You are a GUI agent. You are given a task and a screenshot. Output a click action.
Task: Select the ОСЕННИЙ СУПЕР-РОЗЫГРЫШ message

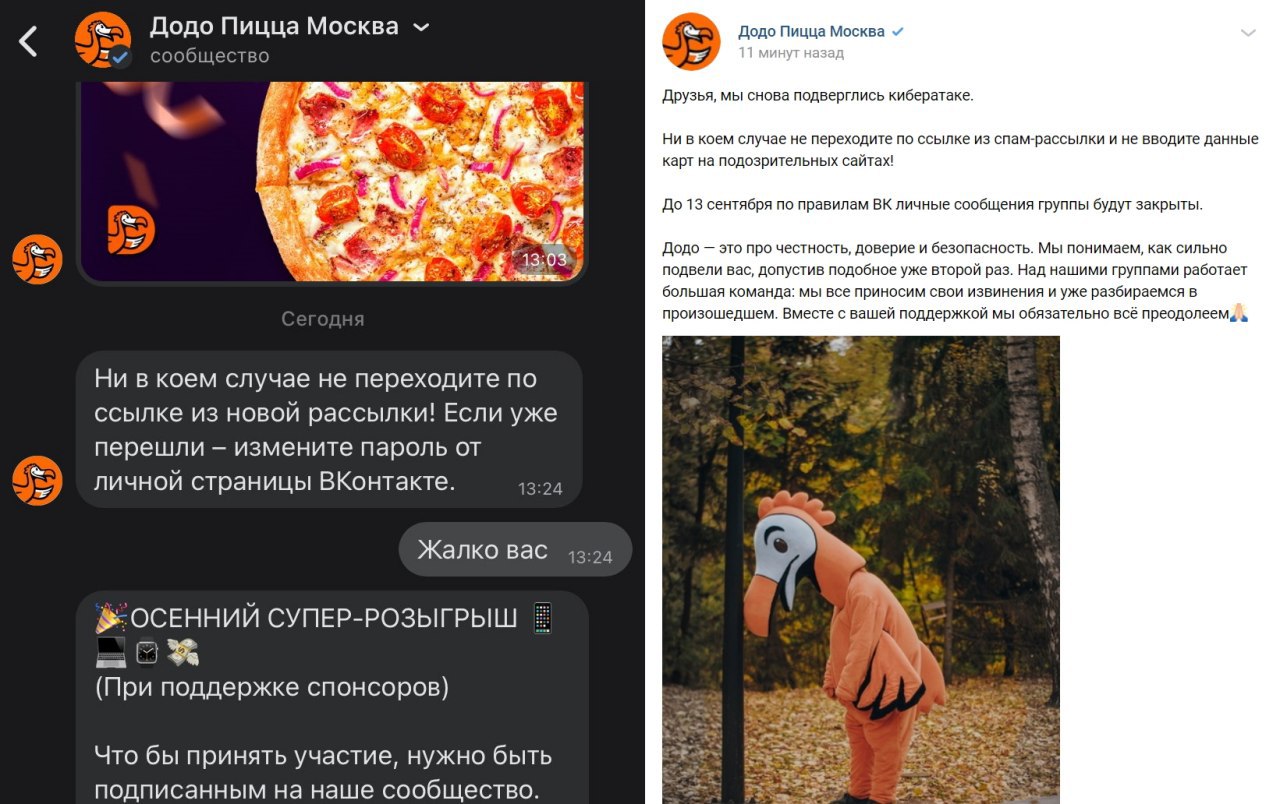coord(332,697)
